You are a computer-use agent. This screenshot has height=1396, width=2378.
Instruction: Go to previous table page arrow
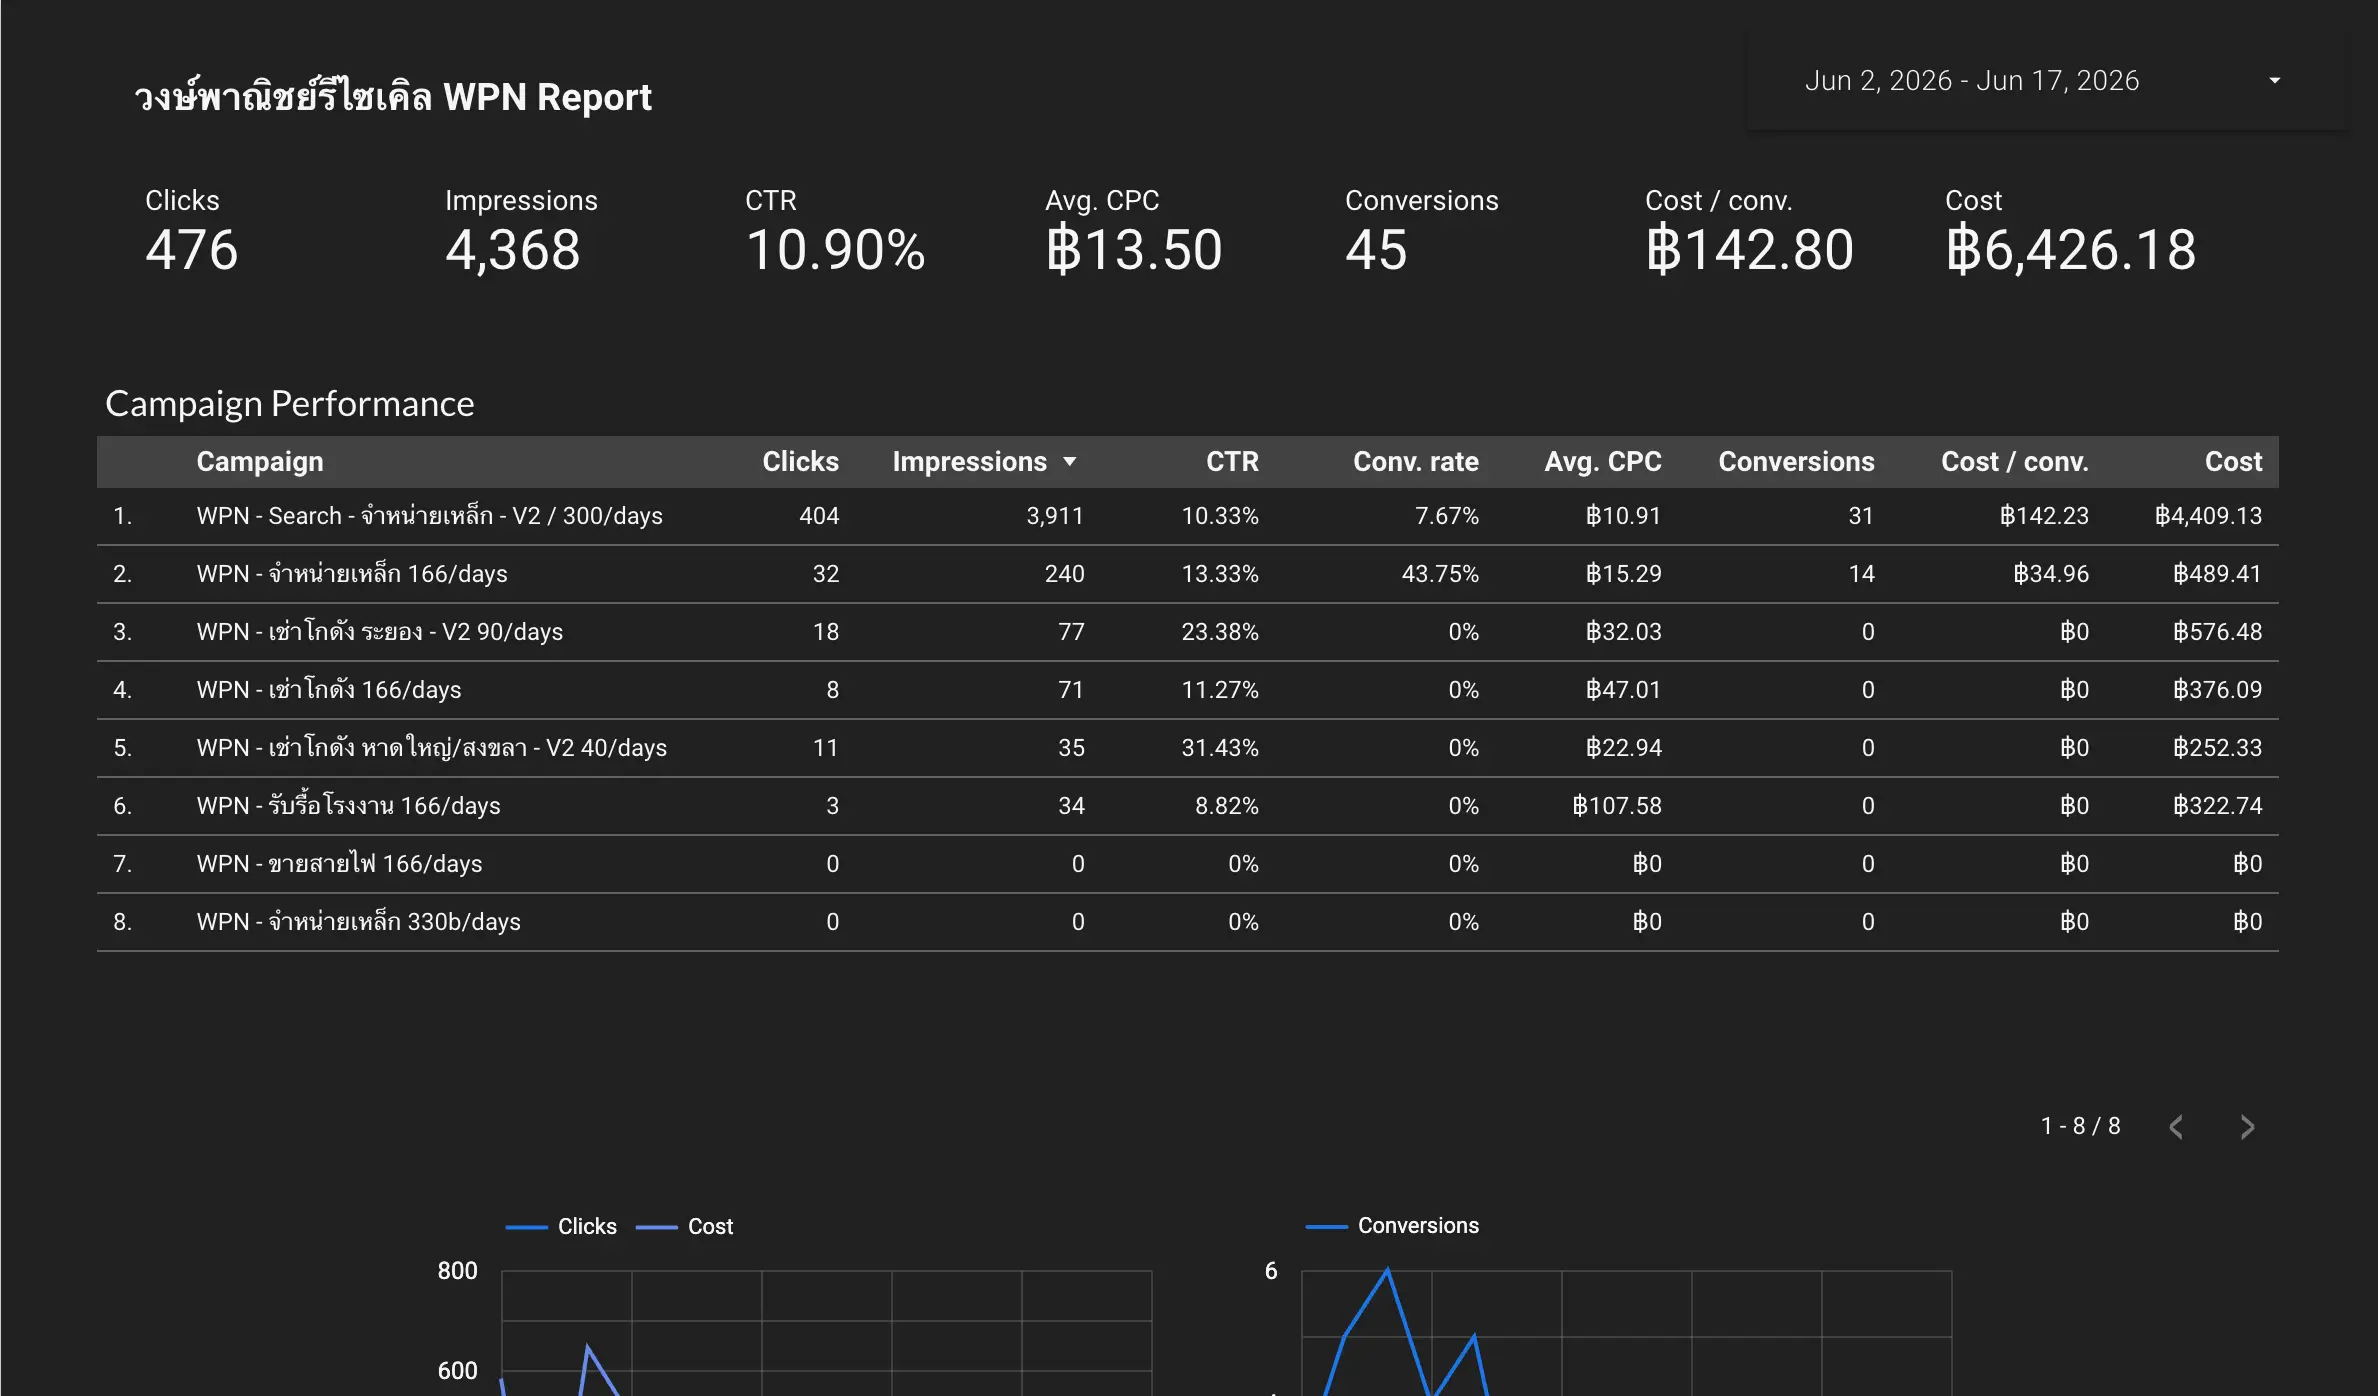point(2176,1127)
